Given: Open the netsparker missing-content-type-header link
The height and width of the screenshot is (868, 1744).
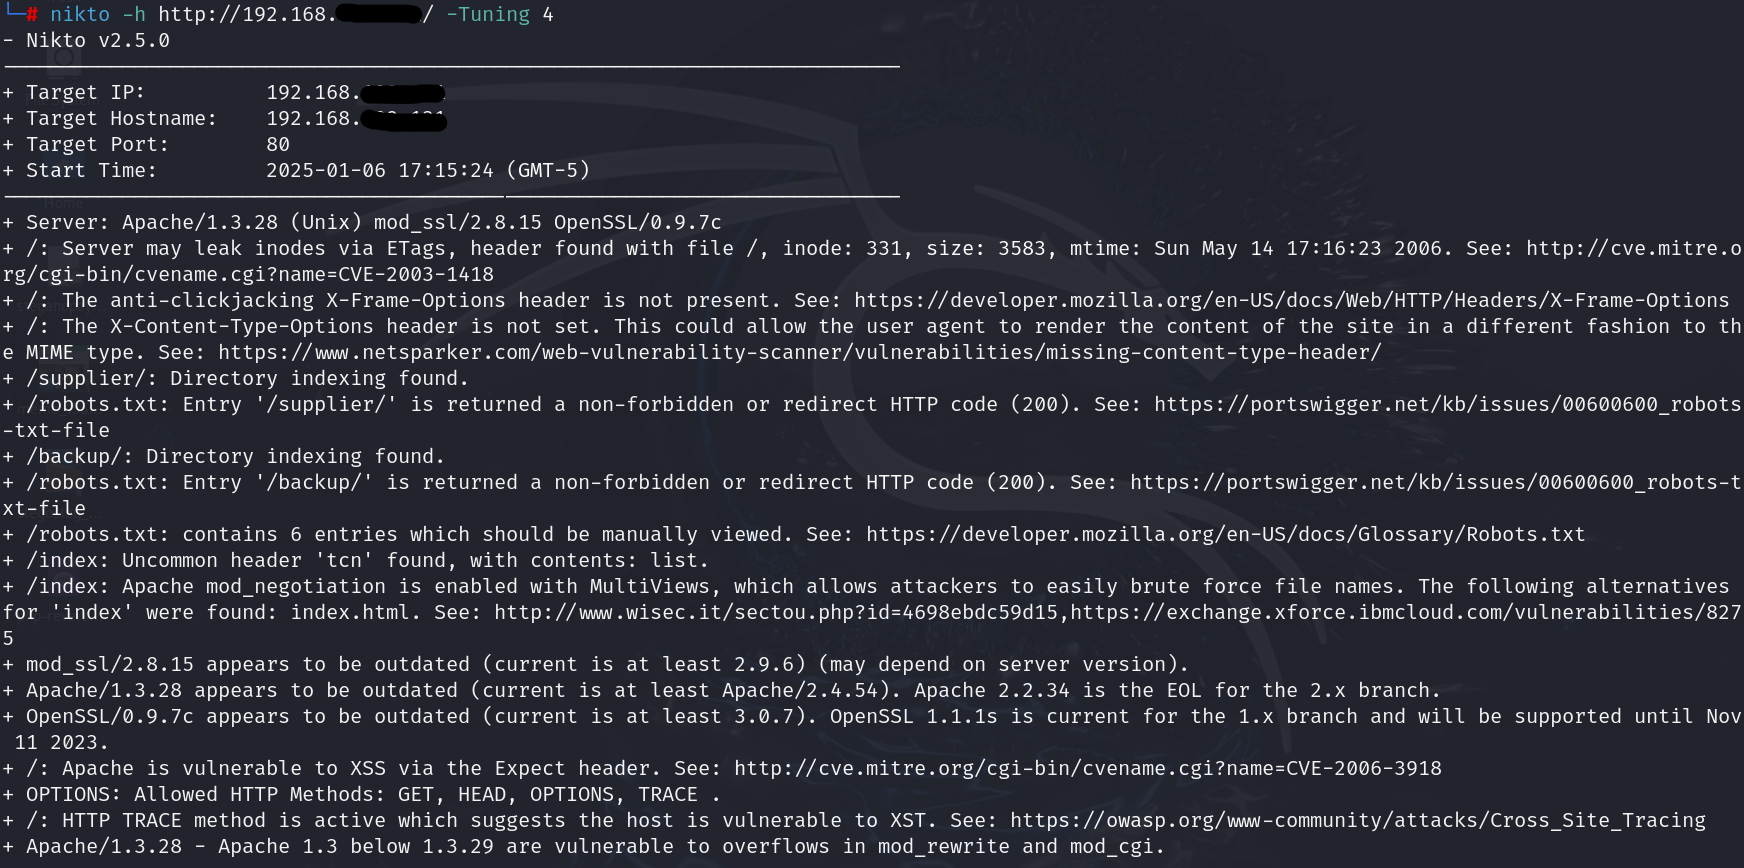Looking at the screenshot, I should pyautogui.click(x=799, y=353).
